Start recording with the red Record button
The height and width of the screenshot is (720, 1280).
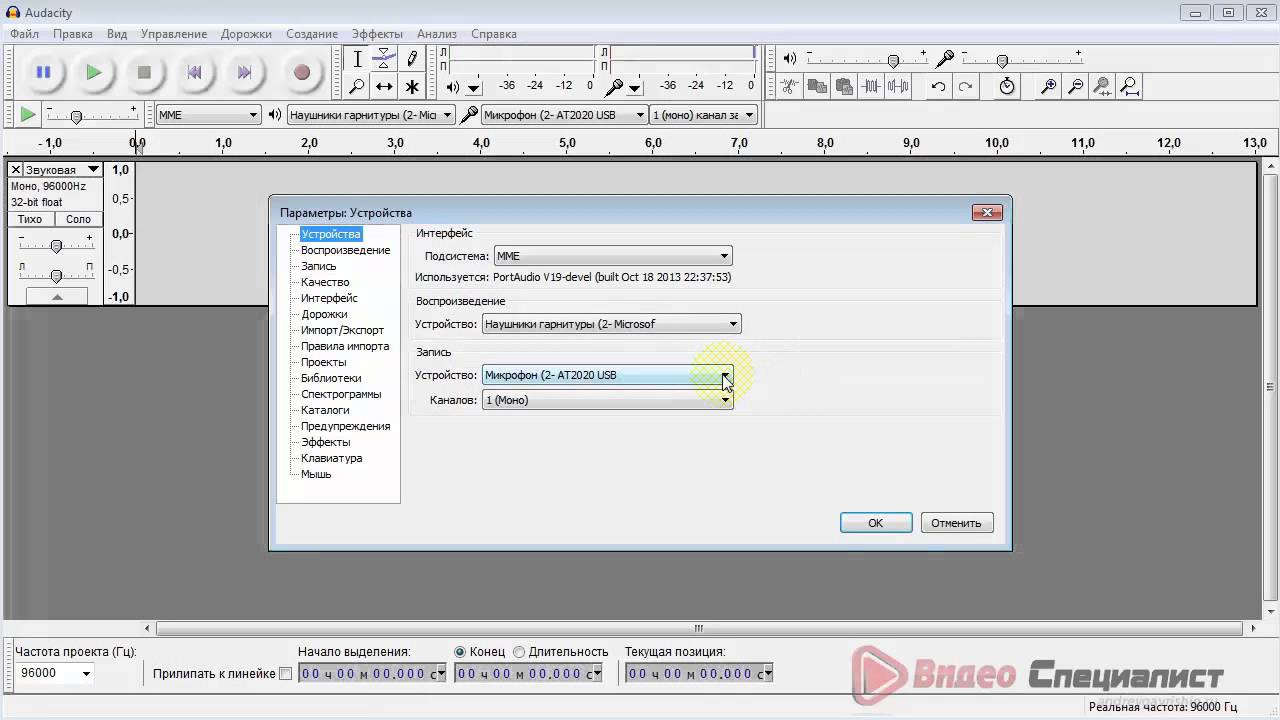tap(302, 72)
